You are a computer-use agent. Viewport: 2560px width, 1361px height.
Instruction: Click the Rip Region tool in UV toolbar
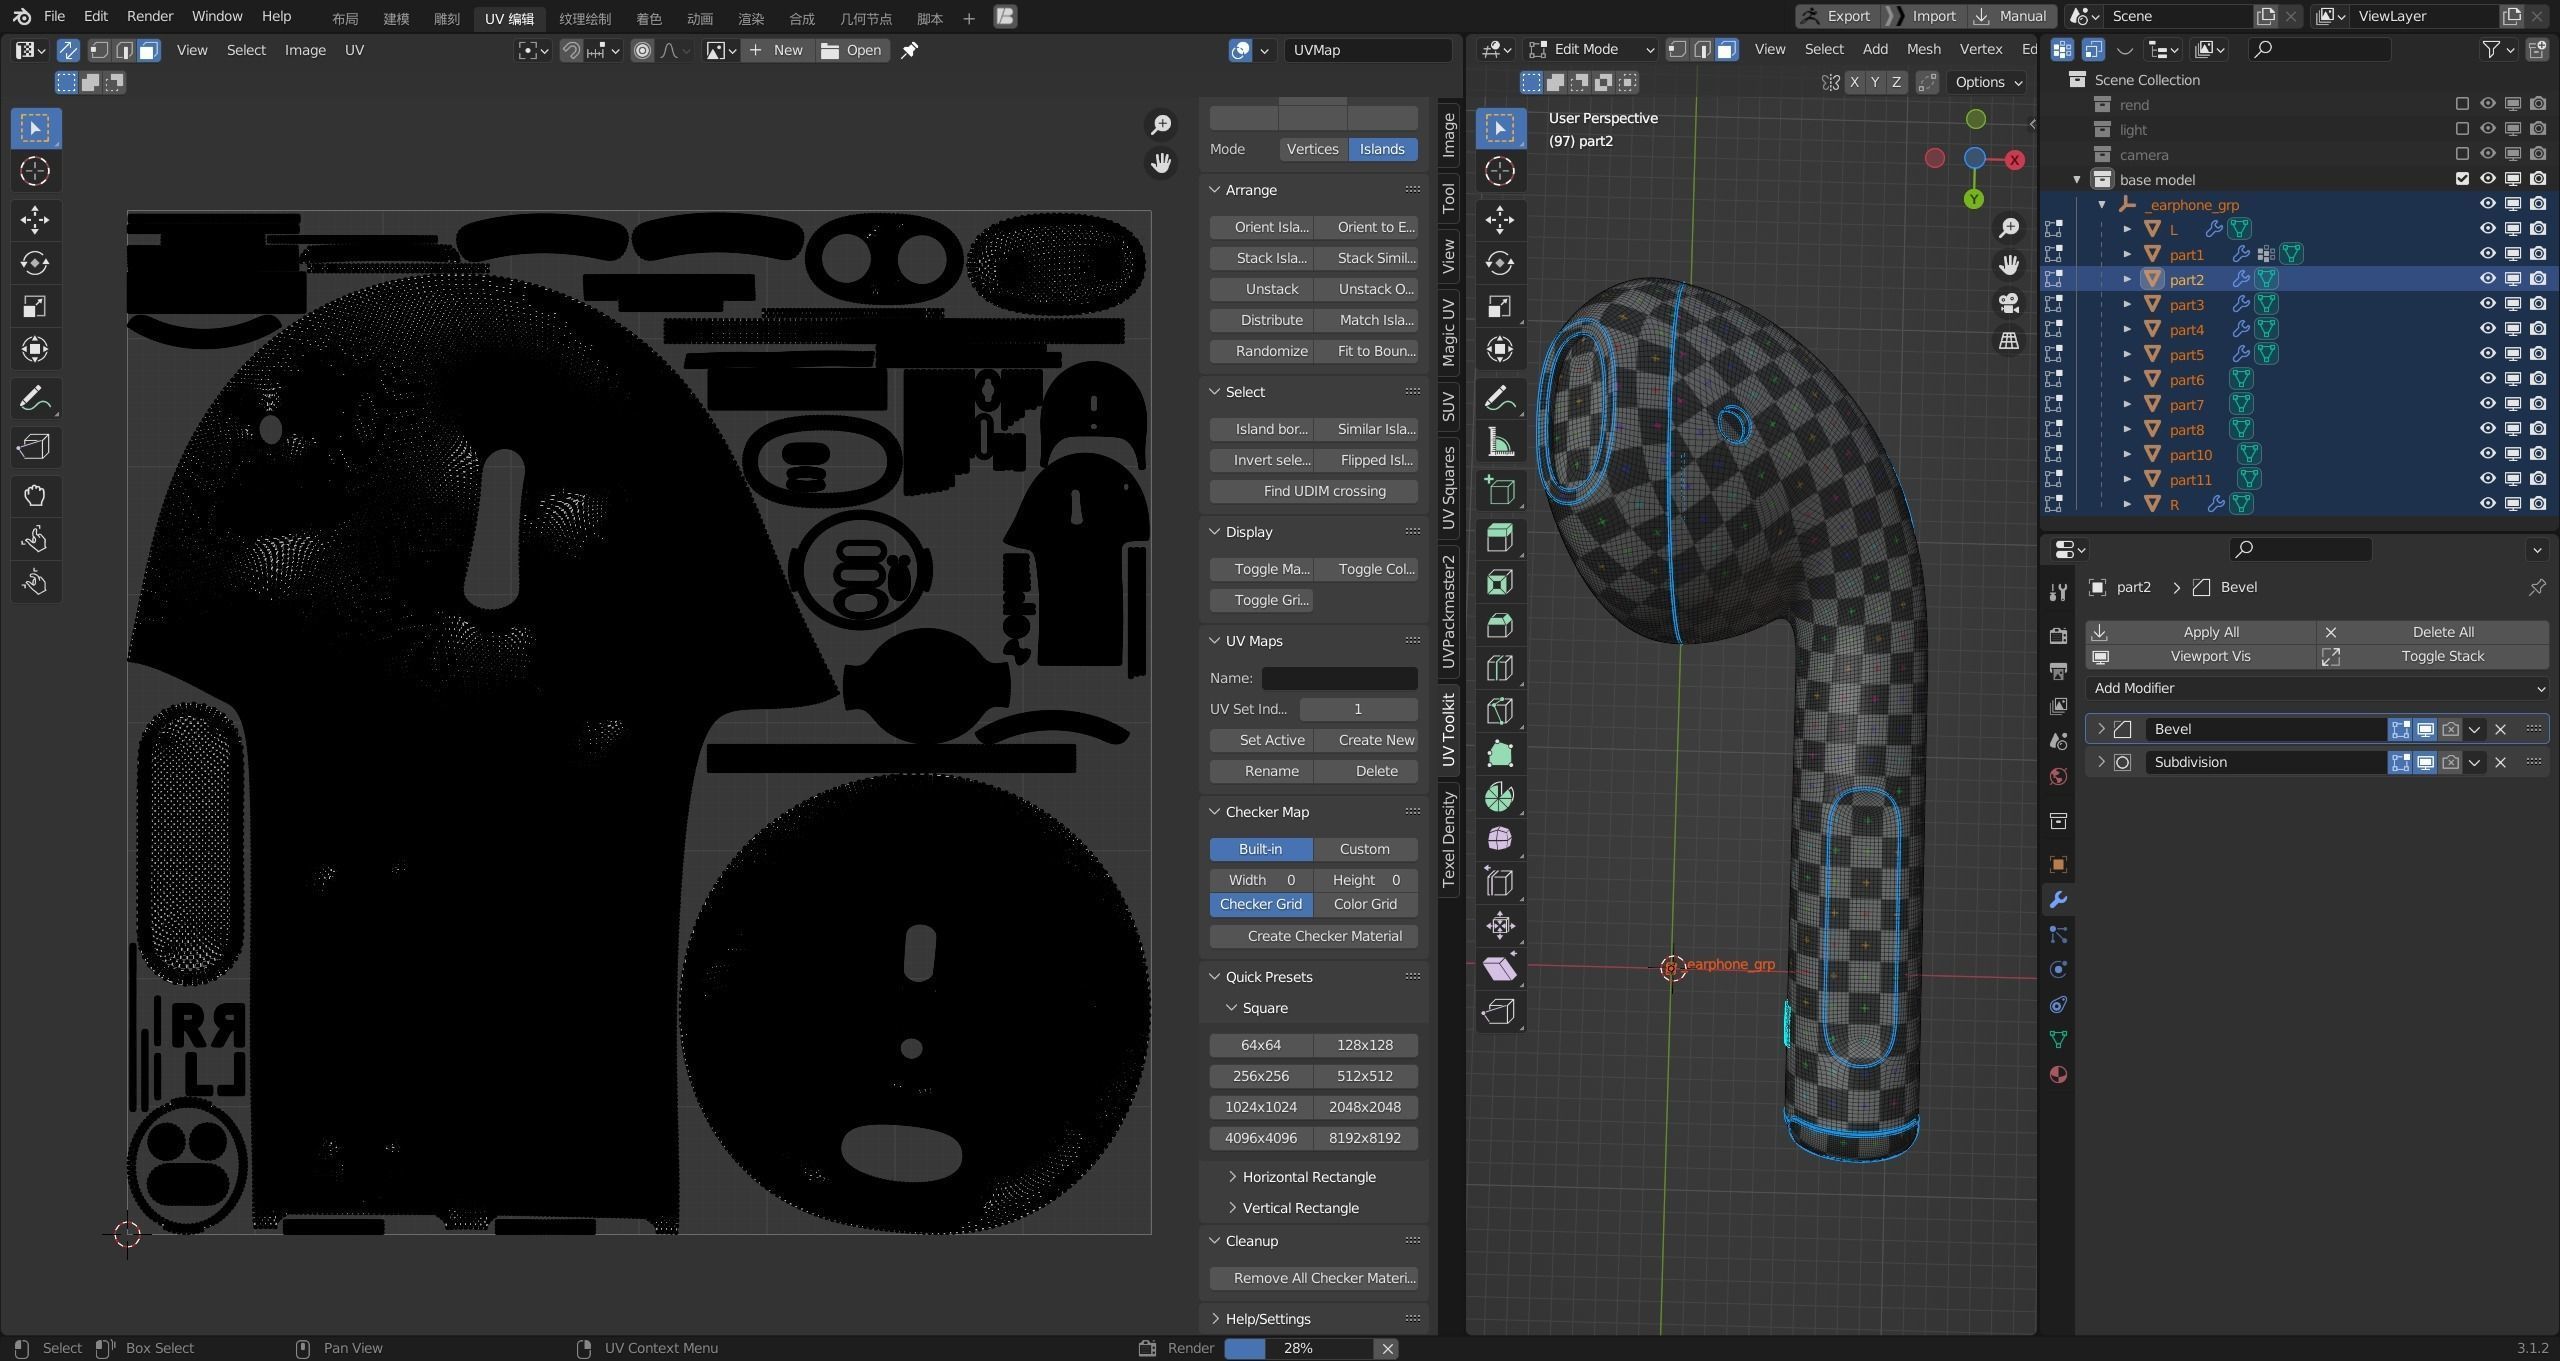coord(35,446)
